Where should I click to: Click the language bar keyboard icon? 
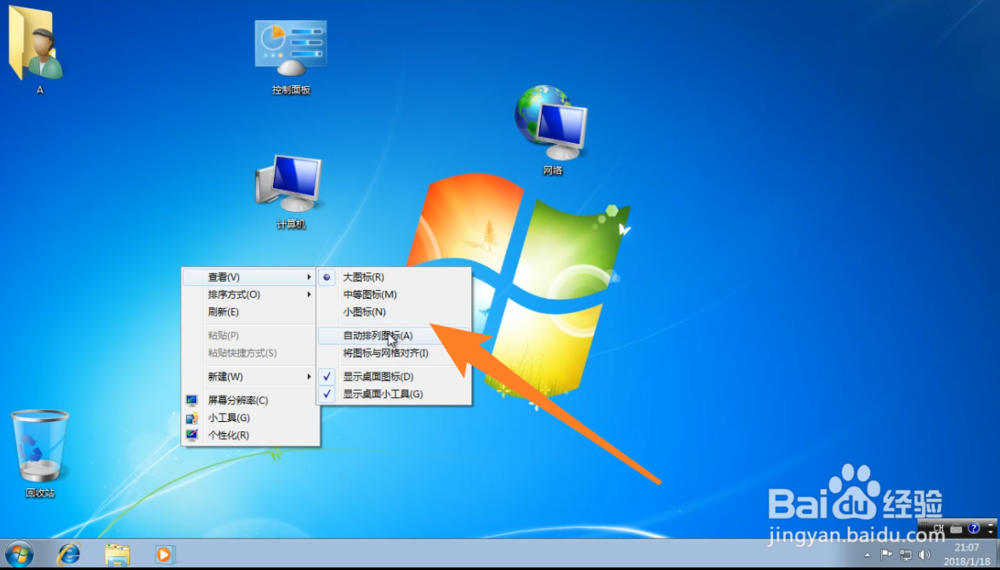956,529
